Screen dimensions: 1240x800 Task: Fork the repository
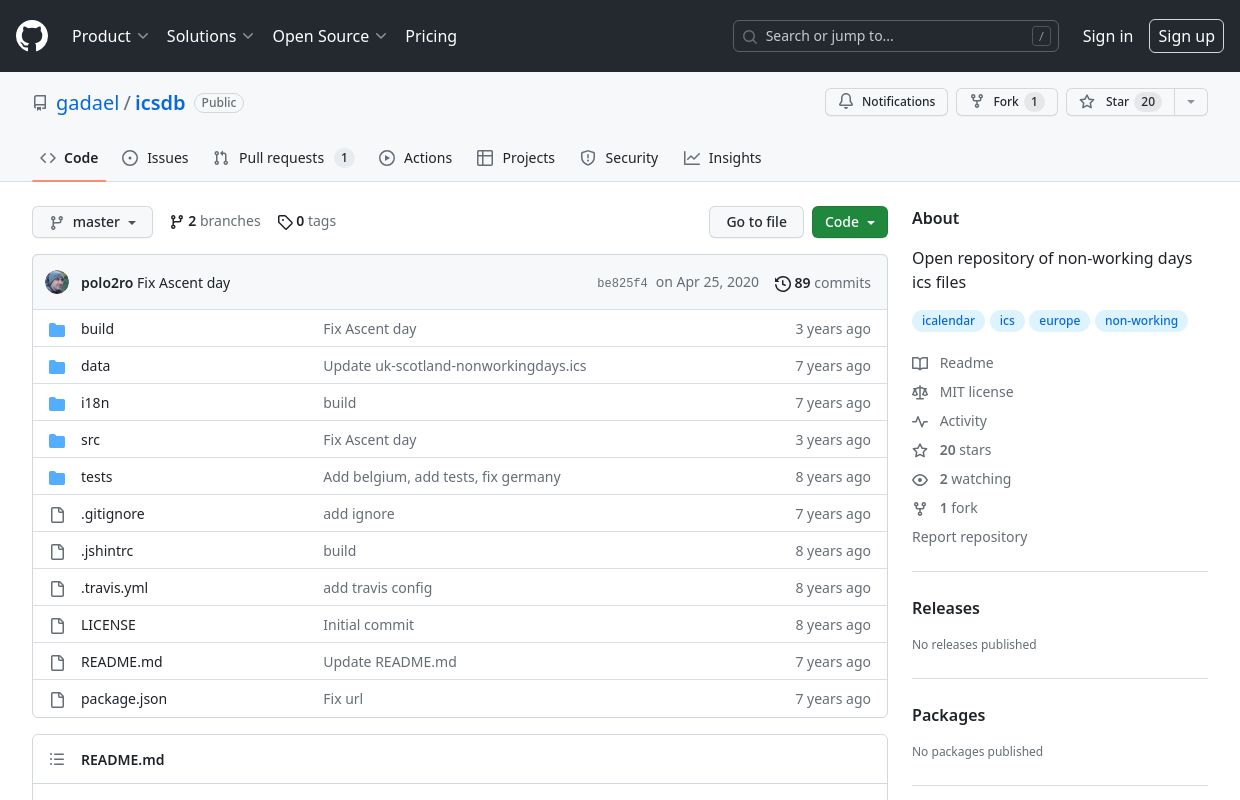point(1006,102)
